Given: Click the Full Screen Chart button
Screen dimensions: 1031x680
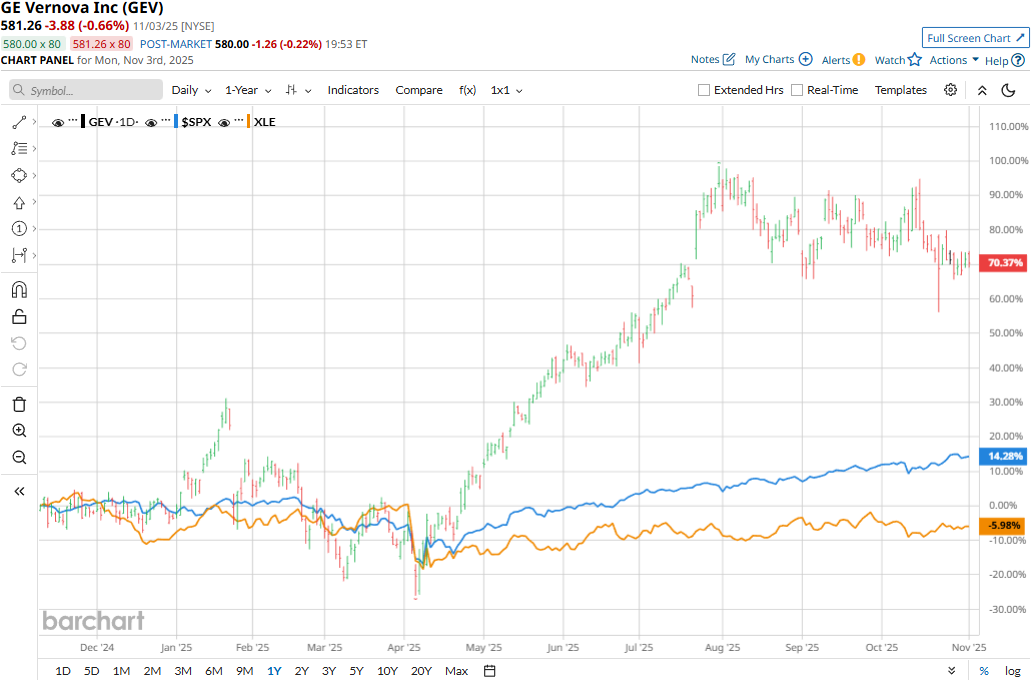Looking at the screenshot, I should click(975, 38).
